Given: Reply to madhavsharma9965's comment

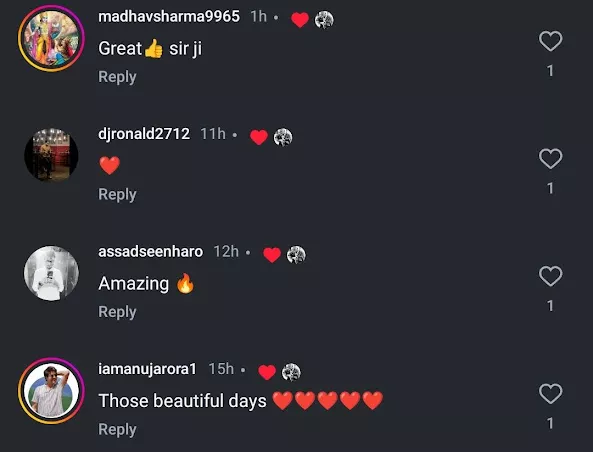Looking at the screenshot, I should [x=117, y=77].
